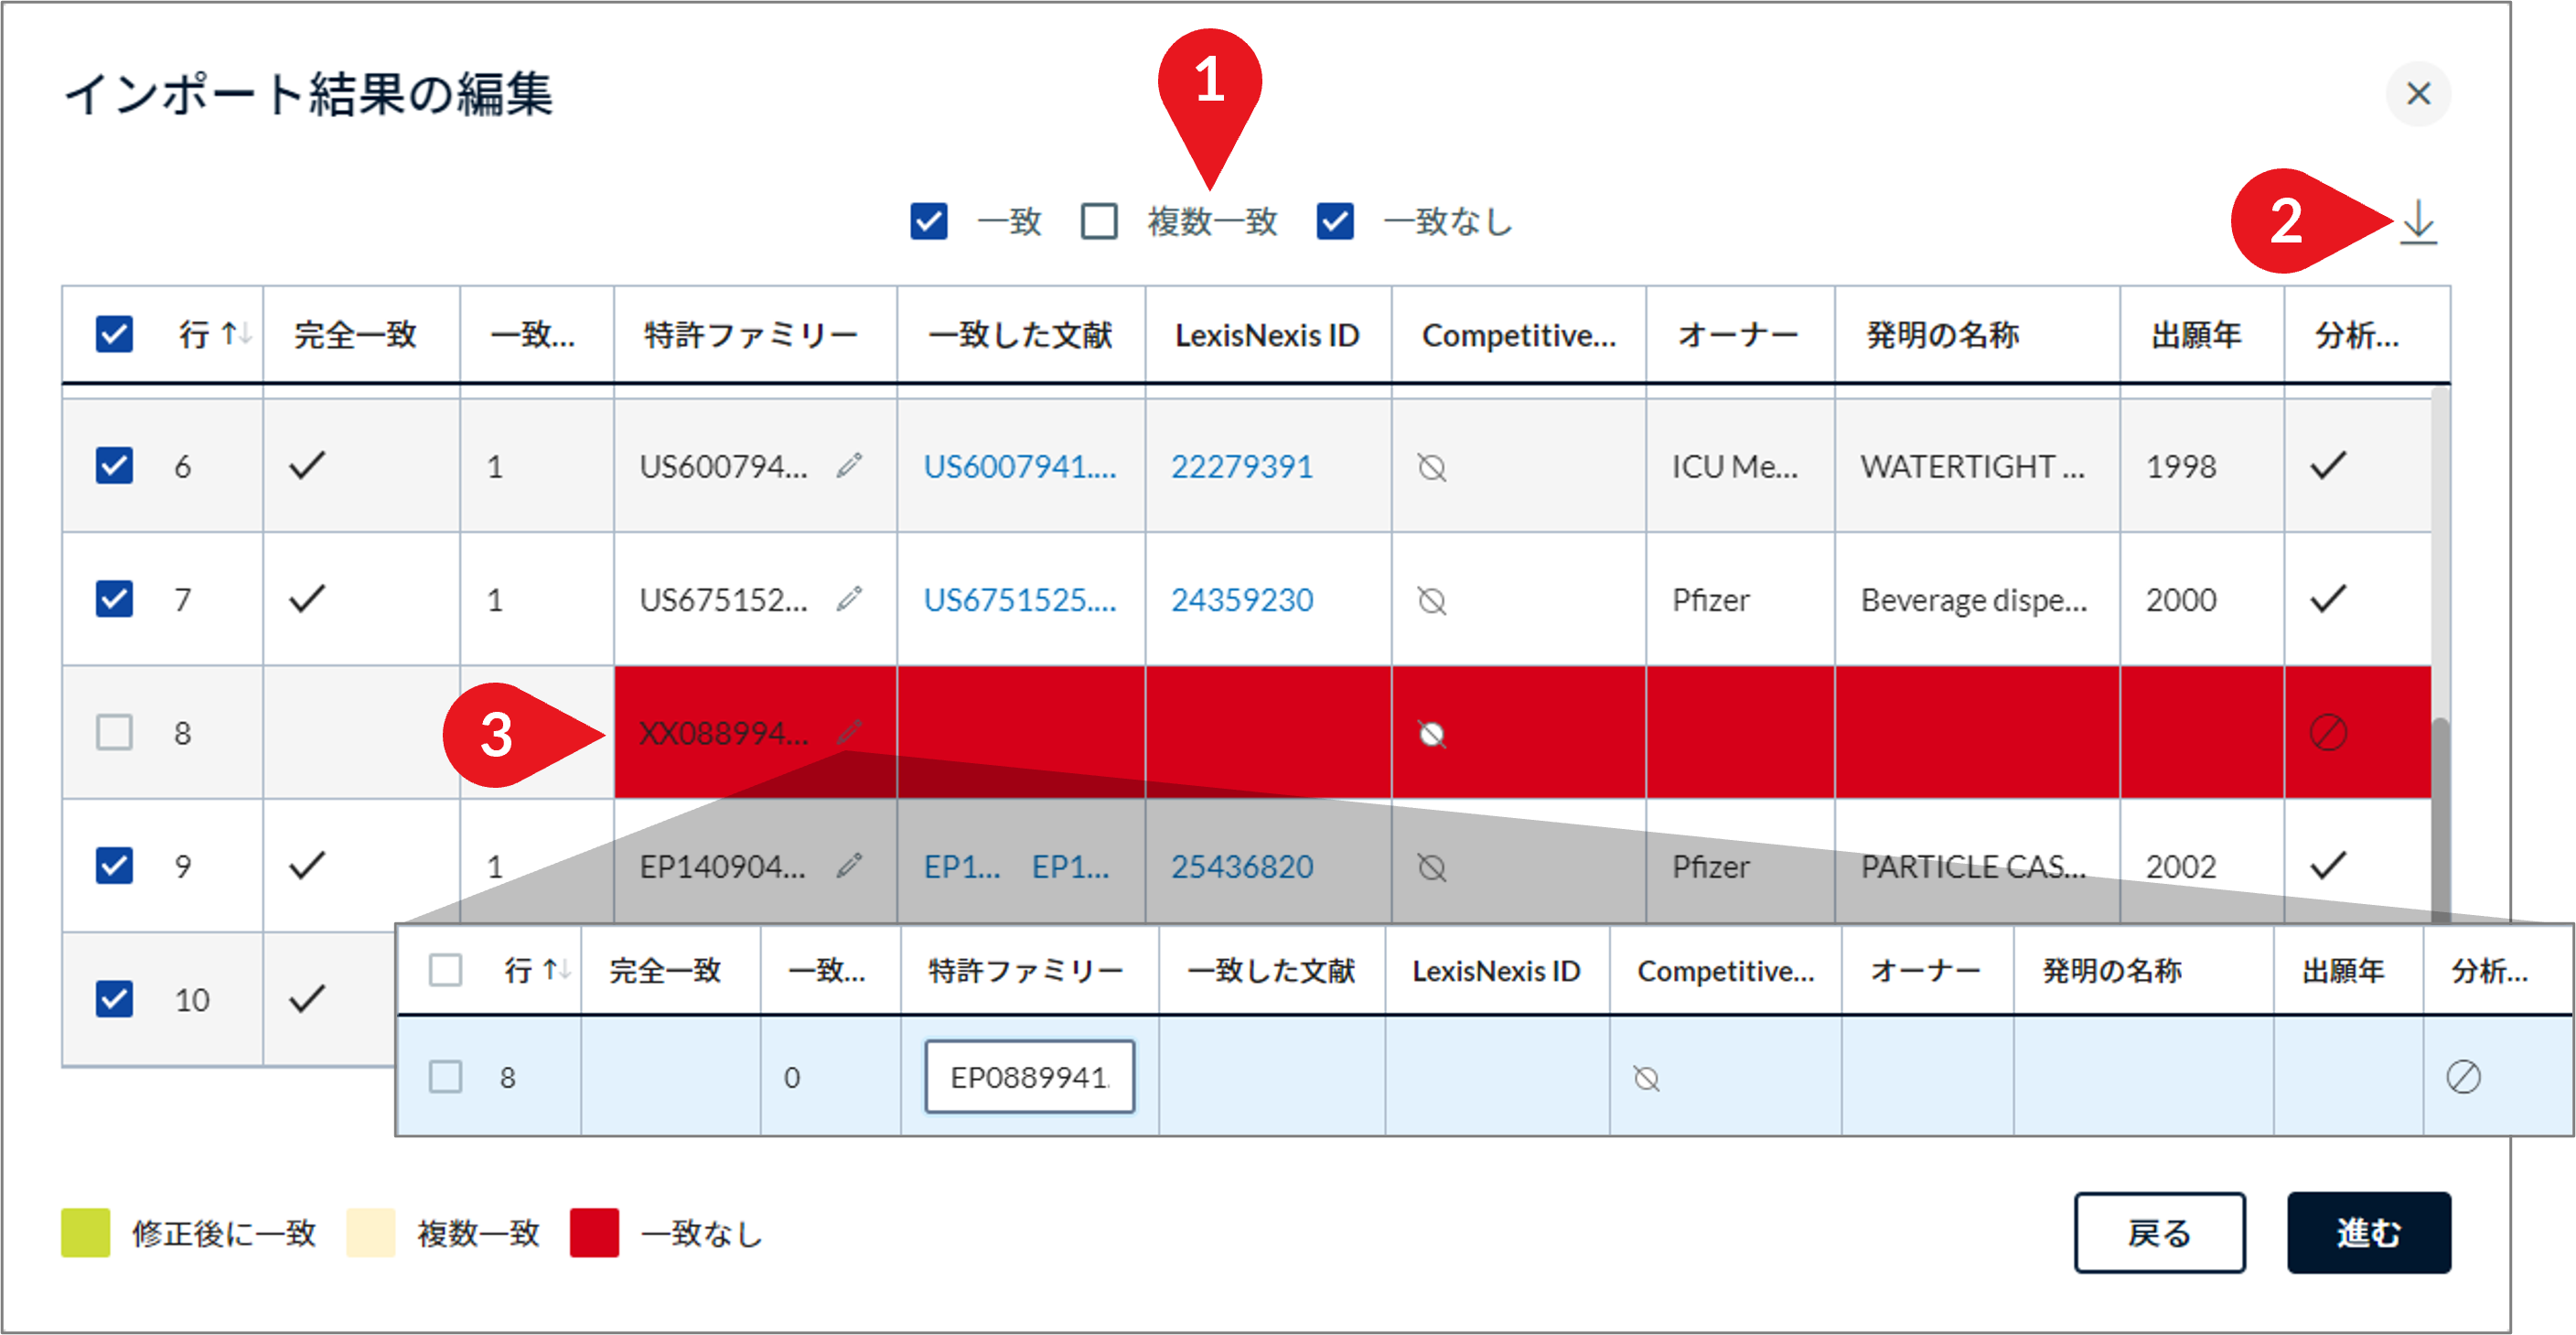Open LexisNexis ID link 22279391
Image resolution: width=2576 pixels, height=1335 pixels.
tap(1241, 465)
